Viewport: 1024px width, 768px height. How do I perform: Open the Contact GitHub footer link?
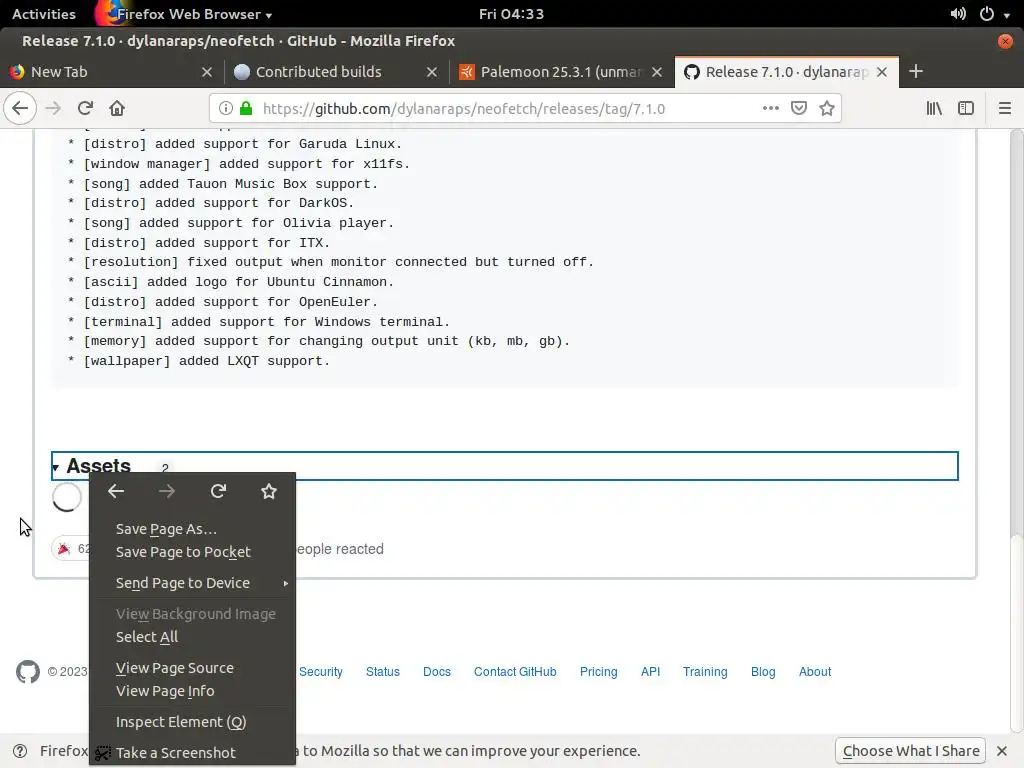[x=515, y=672]
